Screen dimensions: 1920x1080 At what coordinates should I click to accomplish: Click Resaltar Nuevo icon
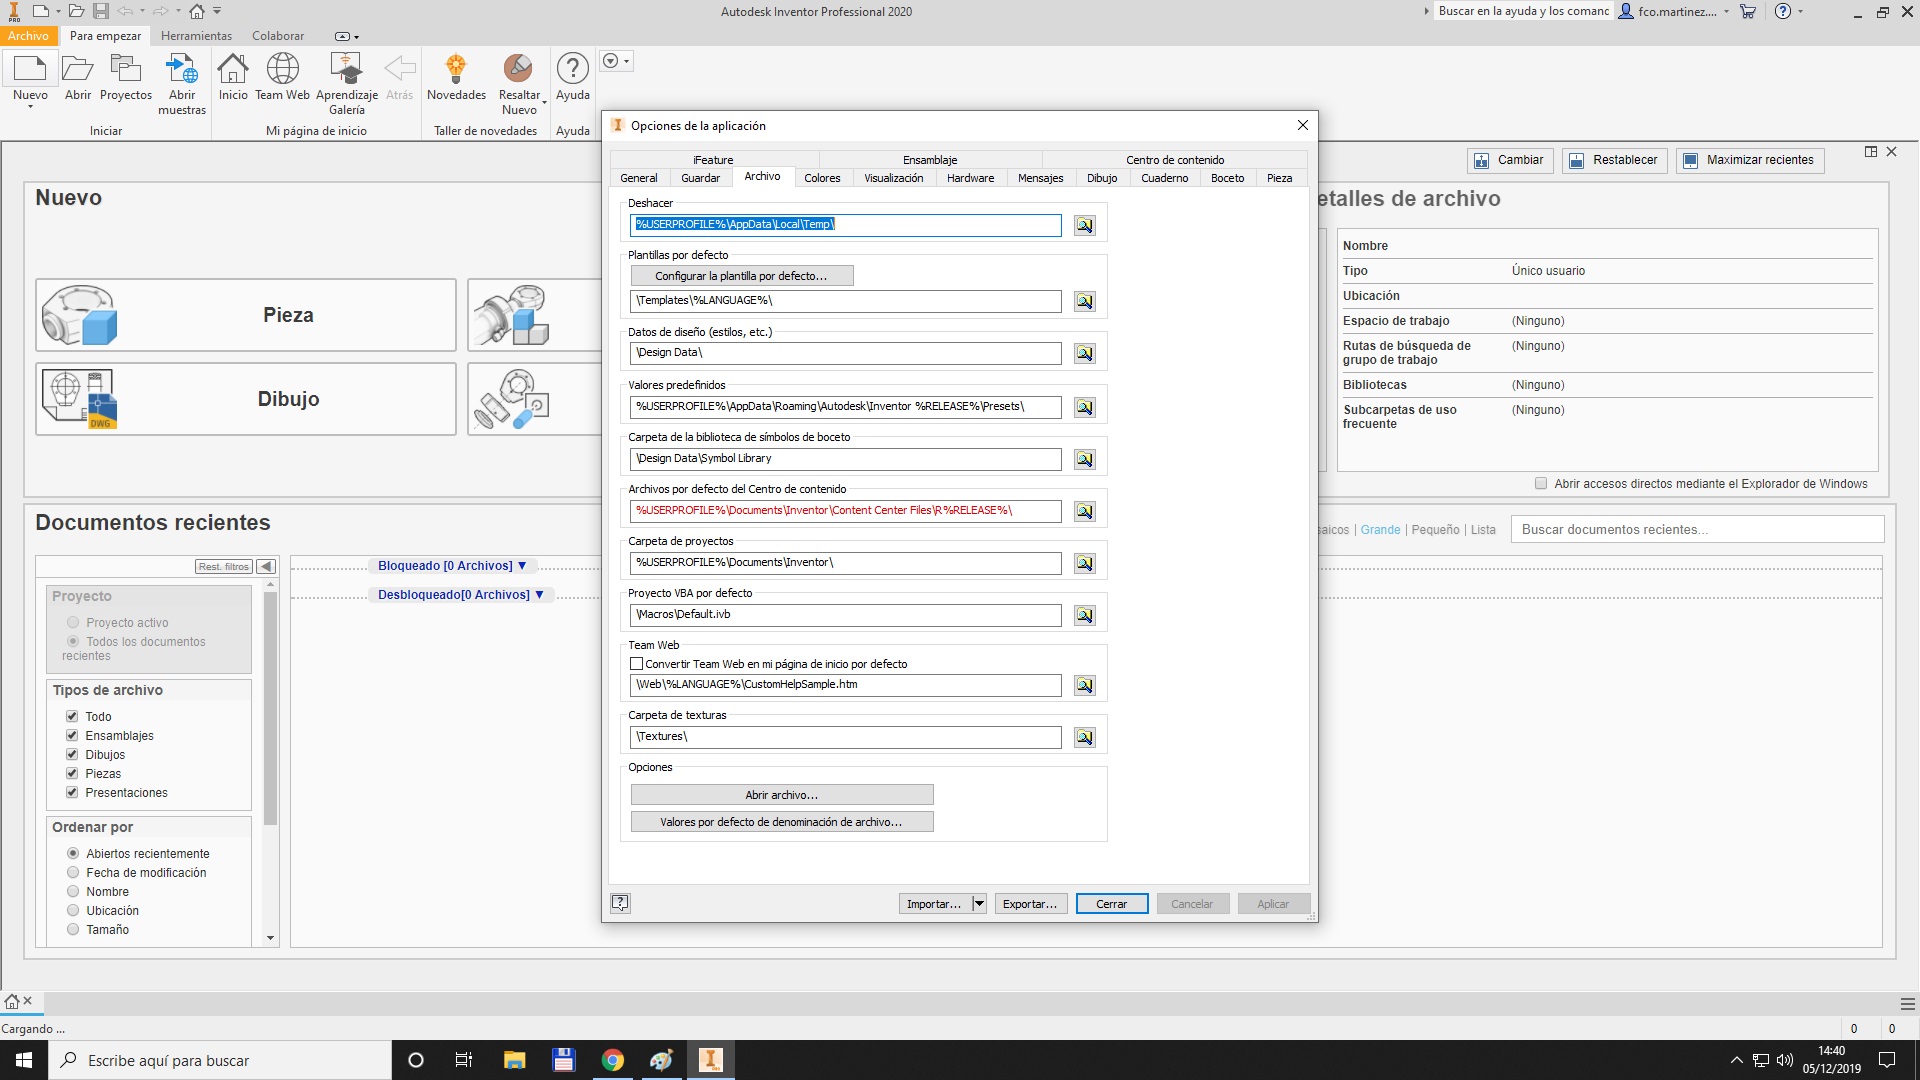tap(518, 69)
